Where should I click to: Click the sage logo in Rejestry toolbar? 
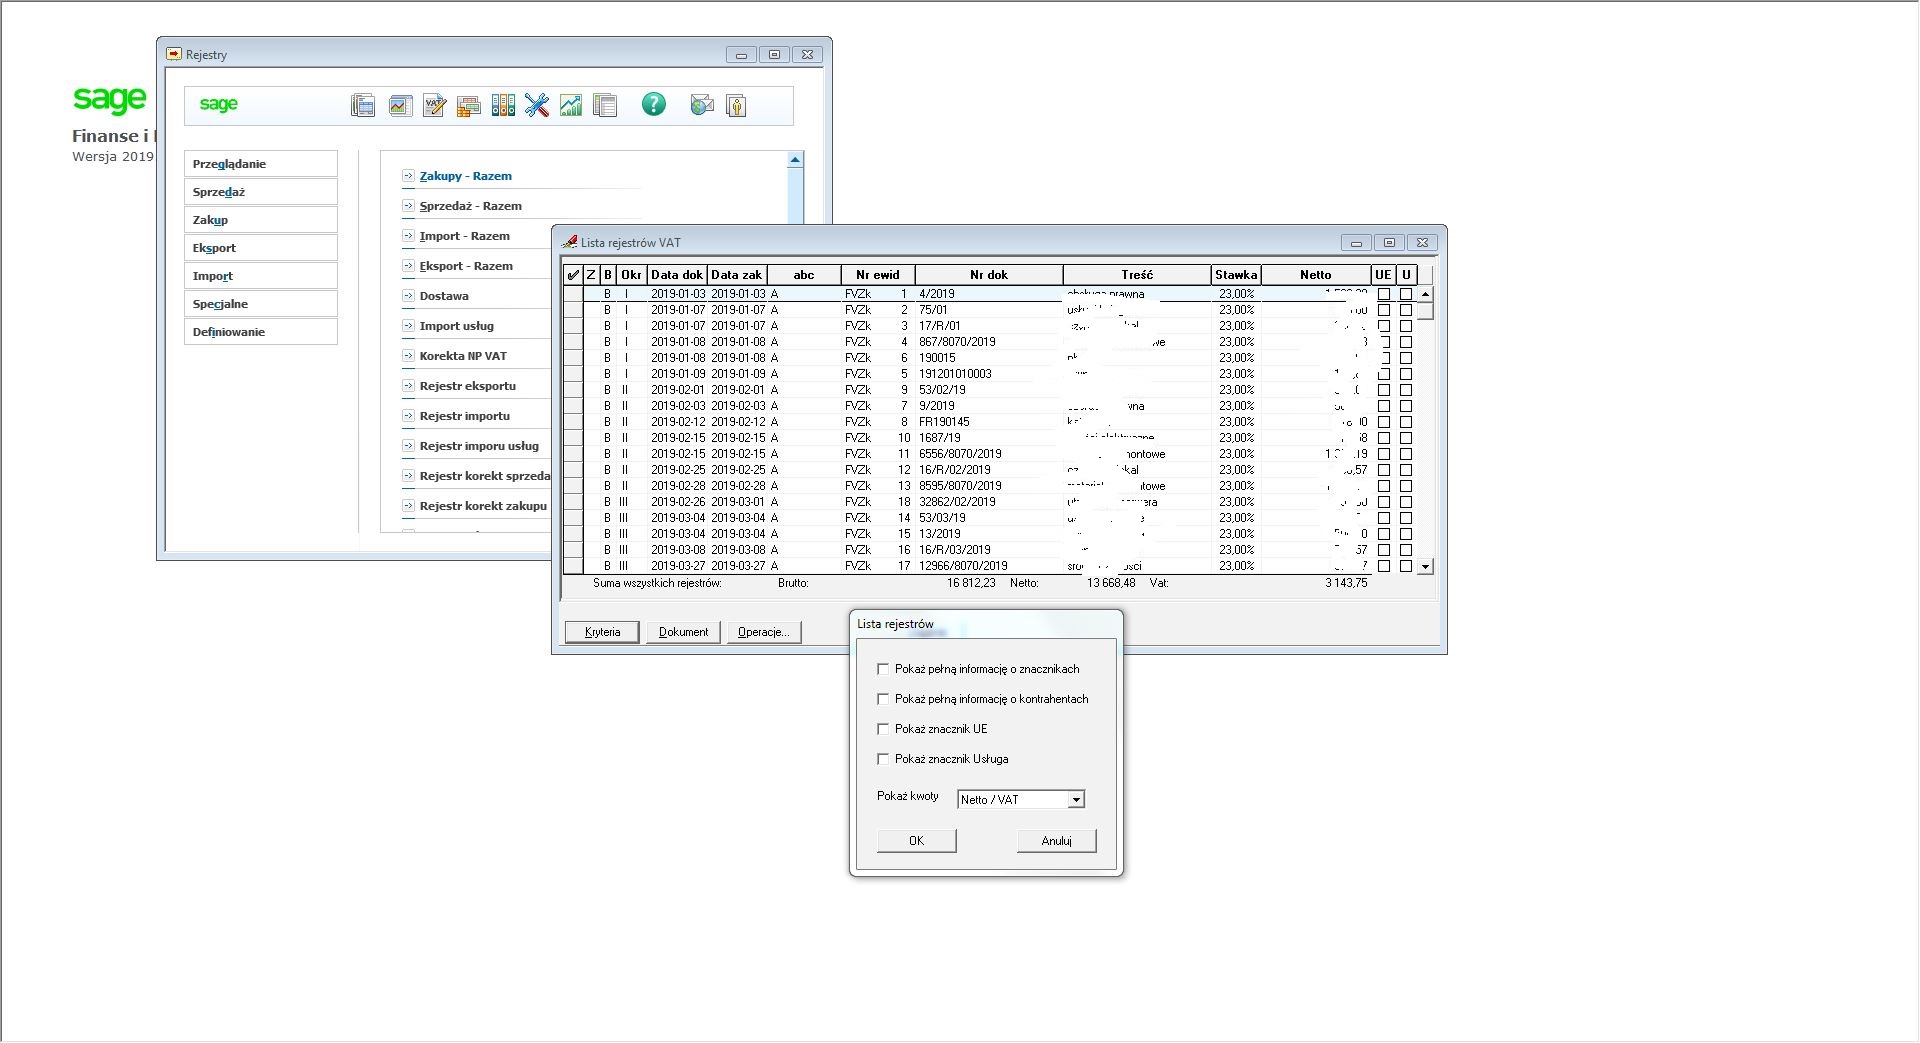218,104
